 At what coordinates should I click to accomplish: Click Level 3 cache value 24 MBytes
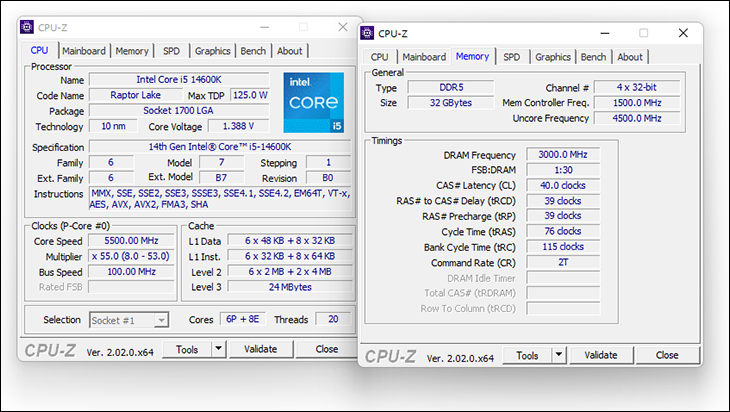click(x=290, y=287)
